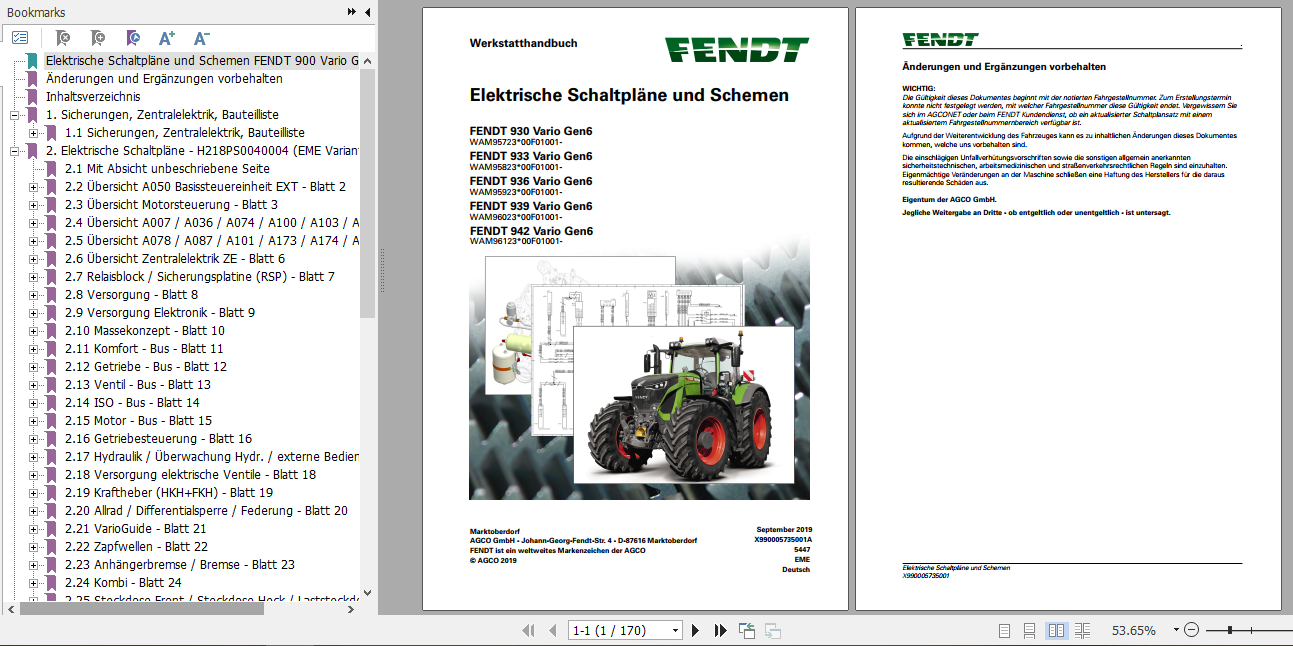Viewport: 1293px width, 646px height.
Task: Expand 2.2 Übersicht A050 Basissteuereinheit bookmark
Action: click(x=34, y=187)
